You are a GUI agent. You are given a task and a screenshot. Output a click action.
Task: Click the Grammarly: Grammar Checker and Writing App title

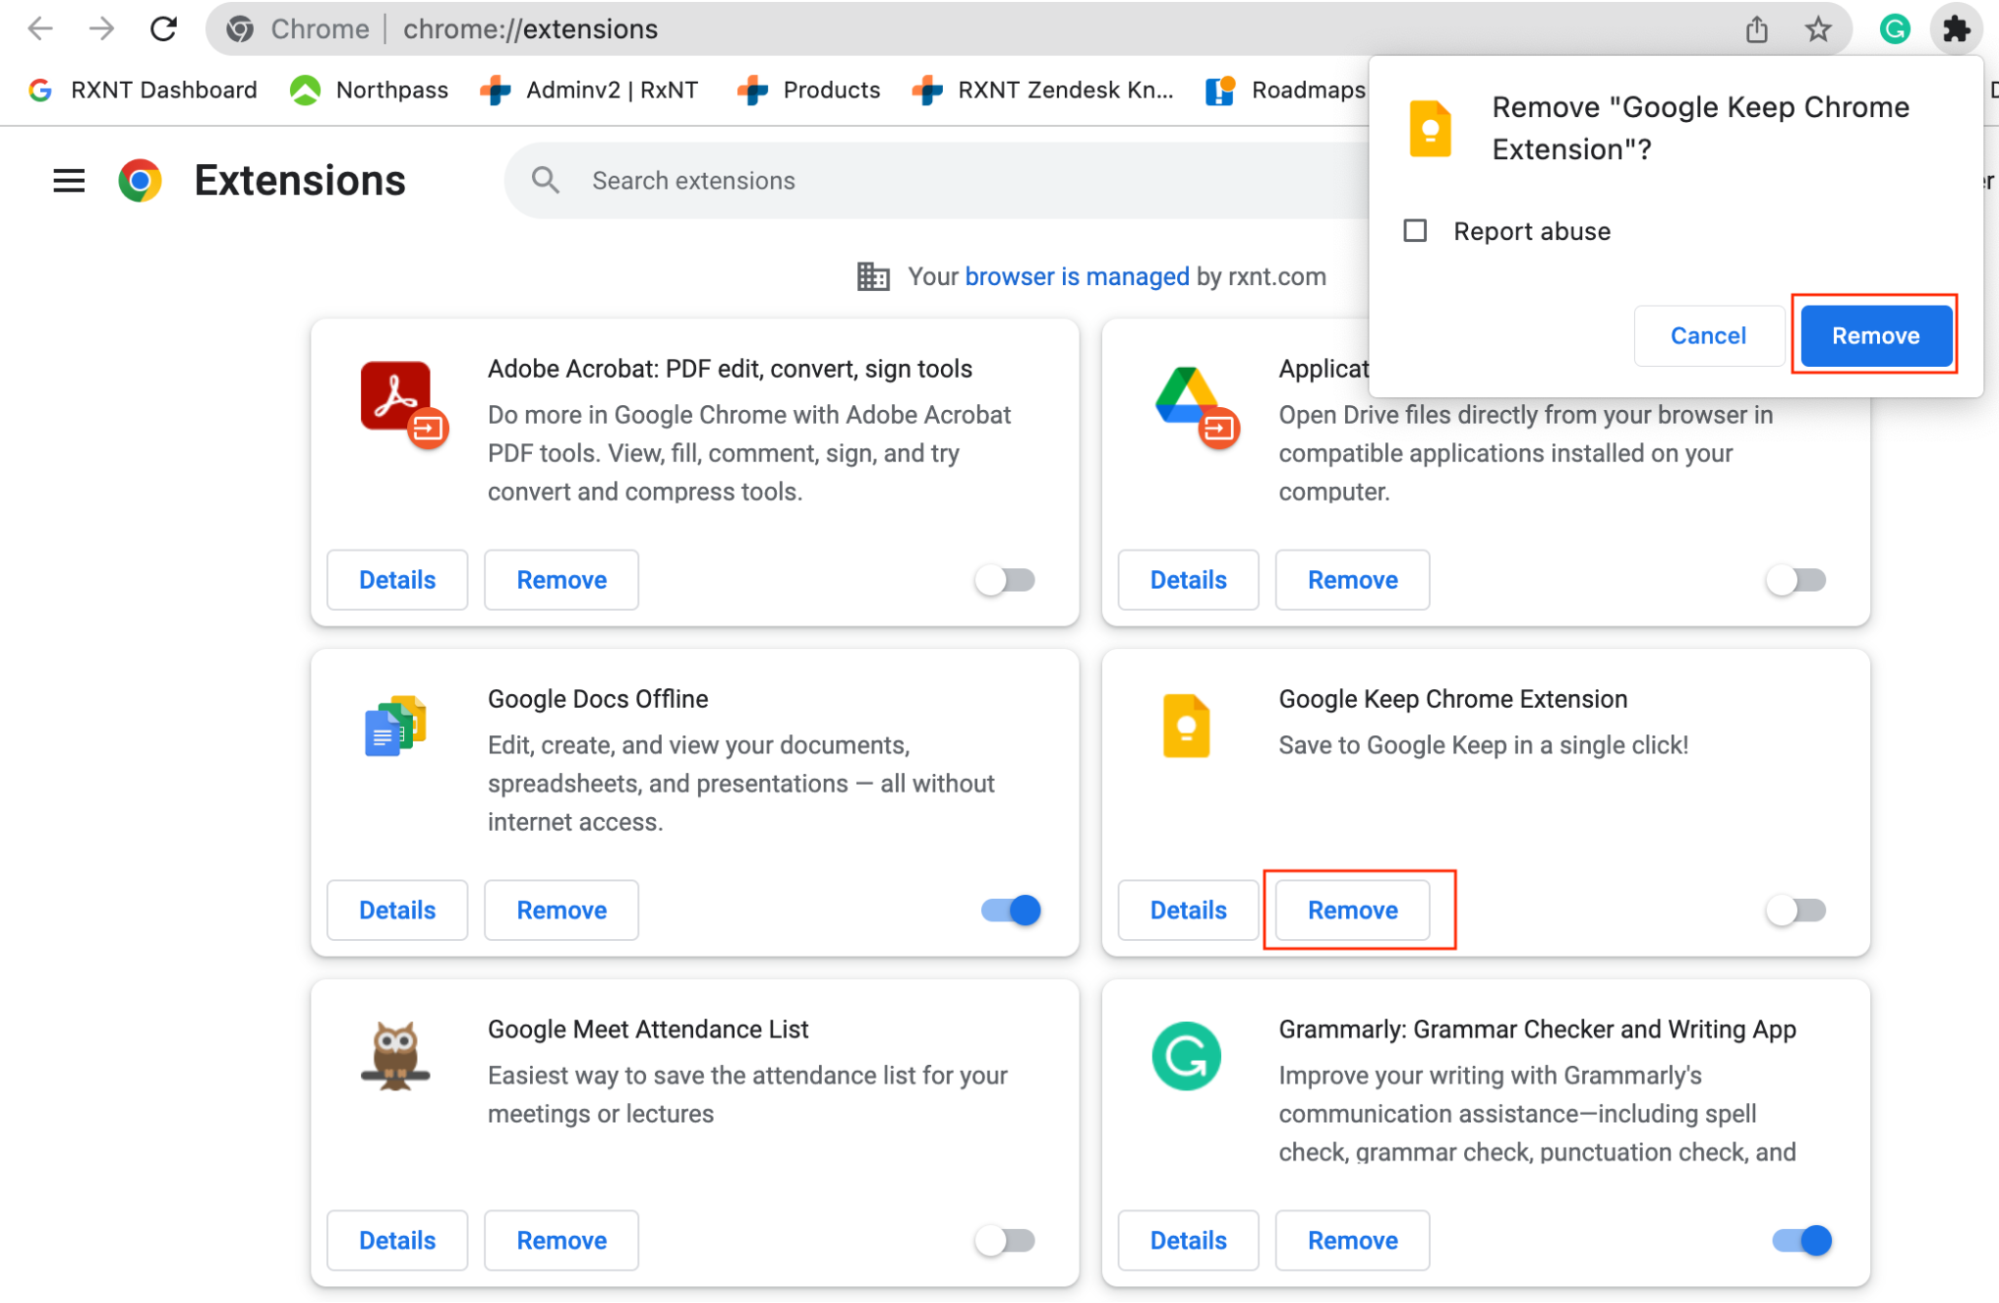click(x=1537, y=1029)
